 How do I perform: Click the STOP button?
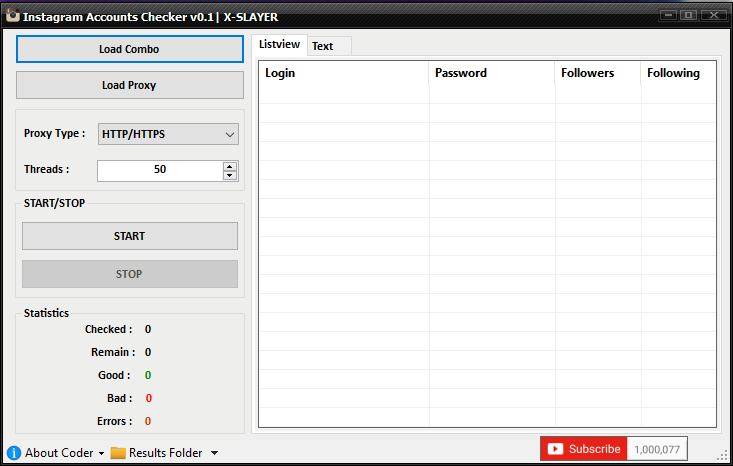click(130, 274)
